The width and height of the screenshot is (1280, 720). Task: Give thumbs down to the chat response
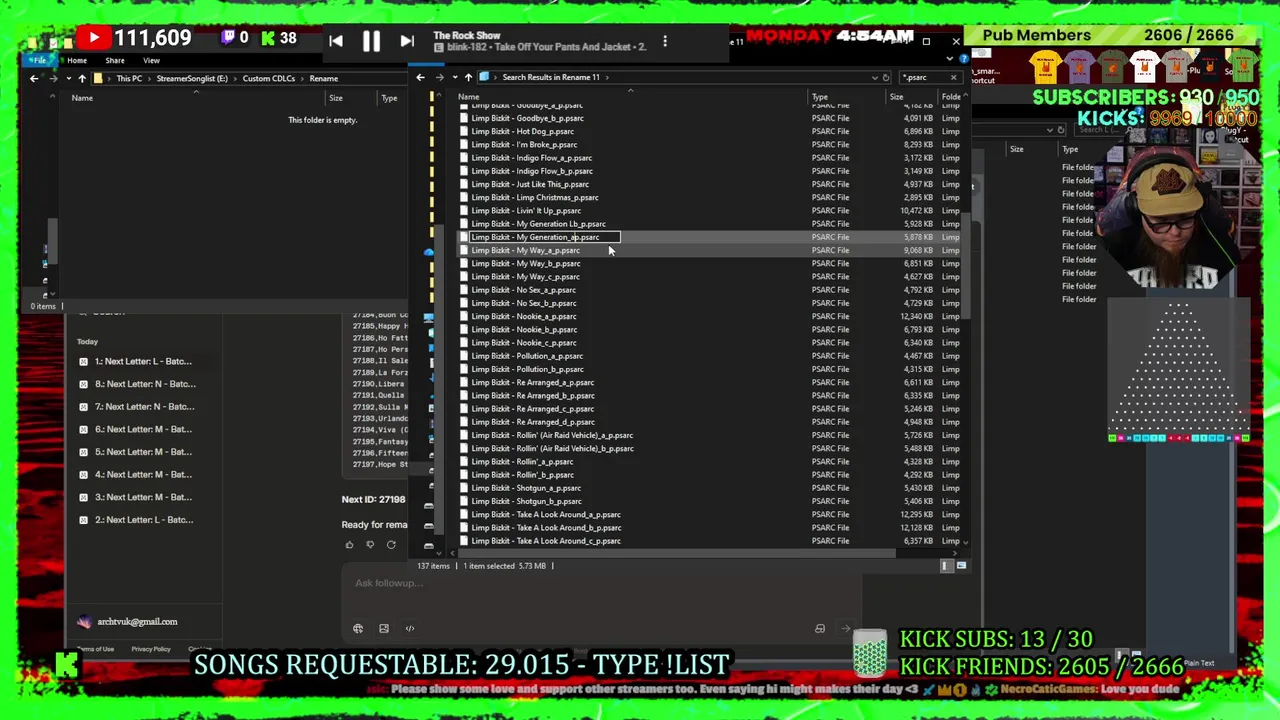pyautogui.click(x=370, y=545)
